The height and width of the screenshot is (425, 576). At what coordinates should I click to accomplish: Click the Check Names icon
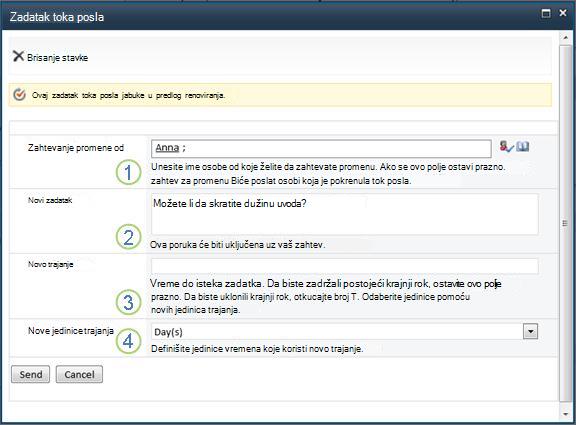click(x=506, y=147)
